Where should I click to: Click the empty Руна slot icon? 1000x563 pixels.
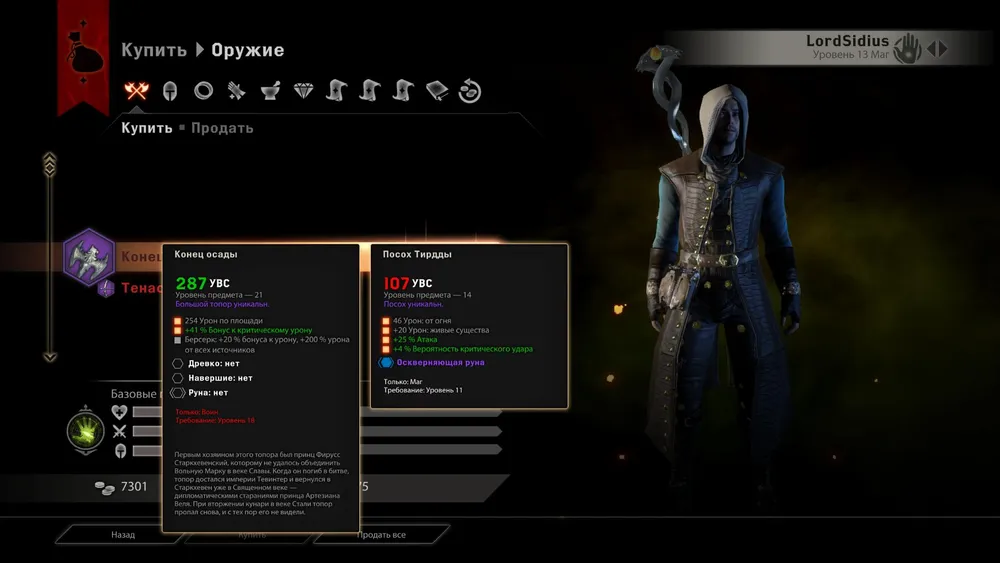[177, 393]
